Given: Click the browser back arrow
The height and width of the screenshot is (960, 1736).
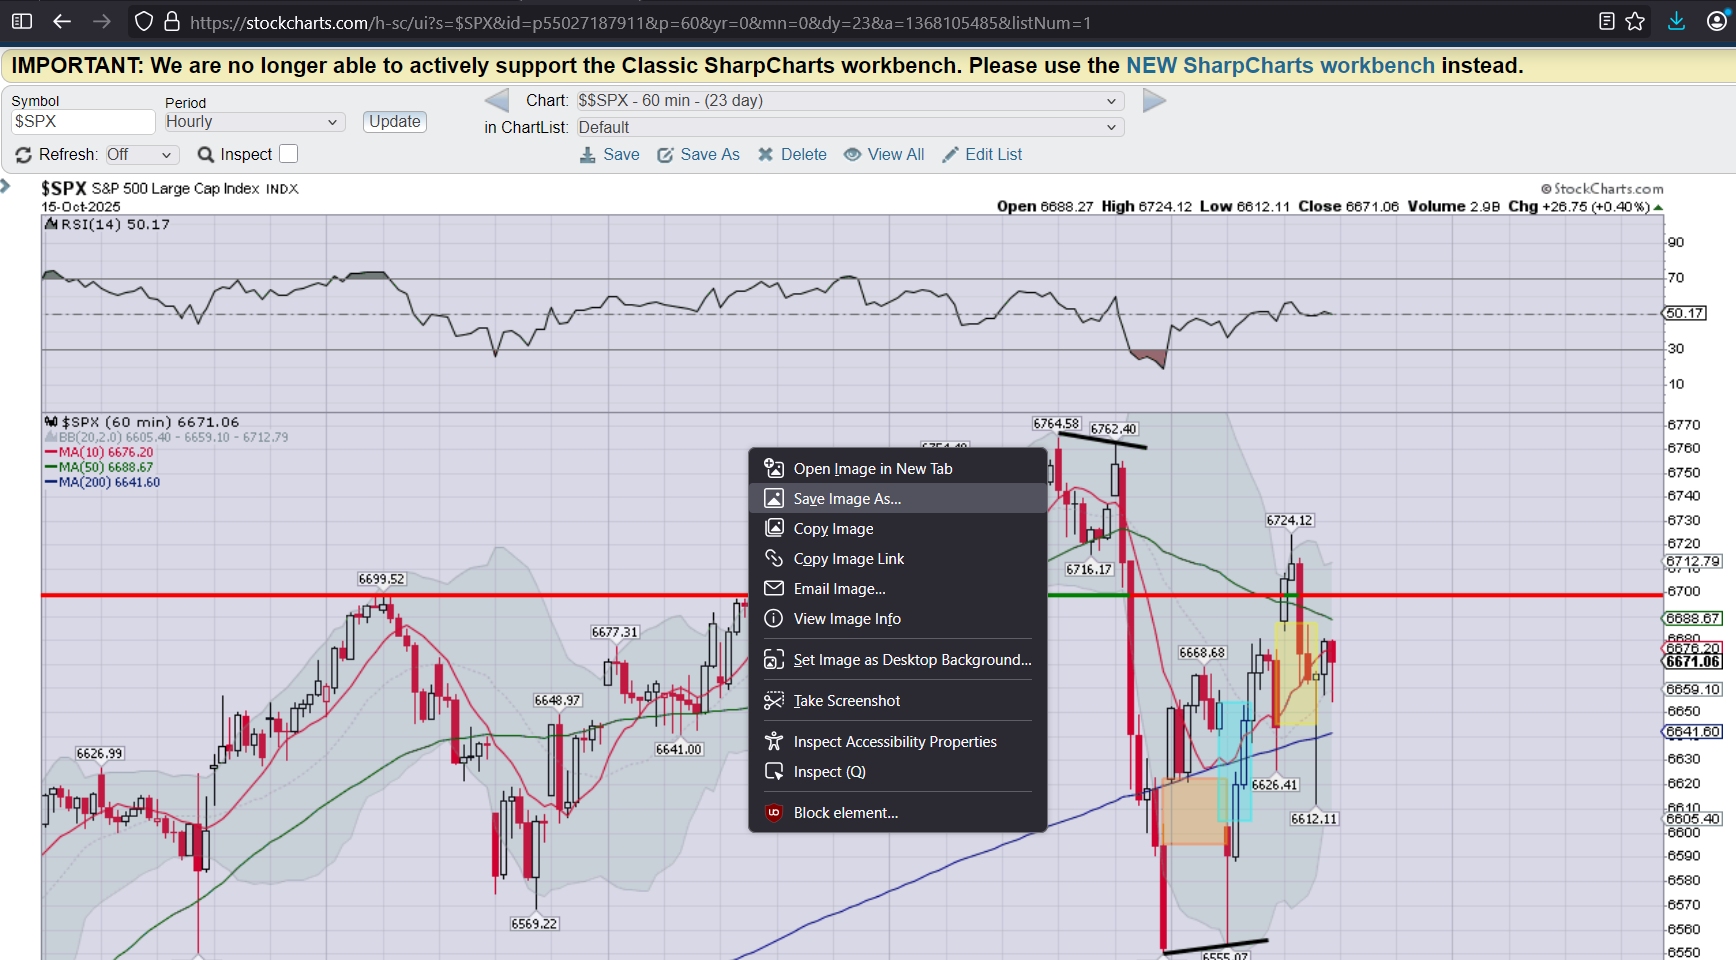Looking at the screenshot, I should [x=62, y=21].
